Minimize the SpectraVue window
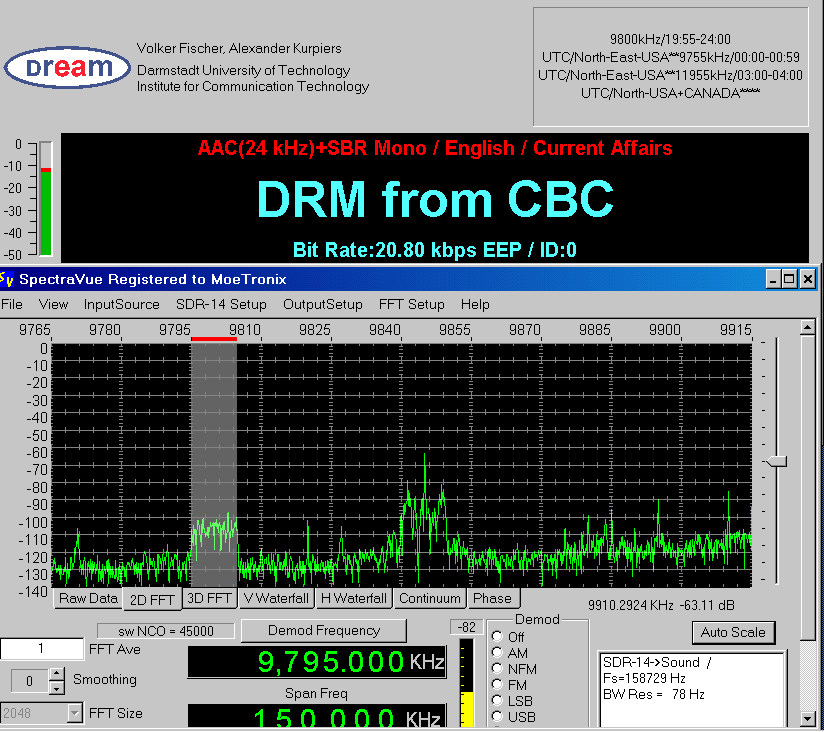This screenshot has height=732, width=824. (x=772, y=279)
